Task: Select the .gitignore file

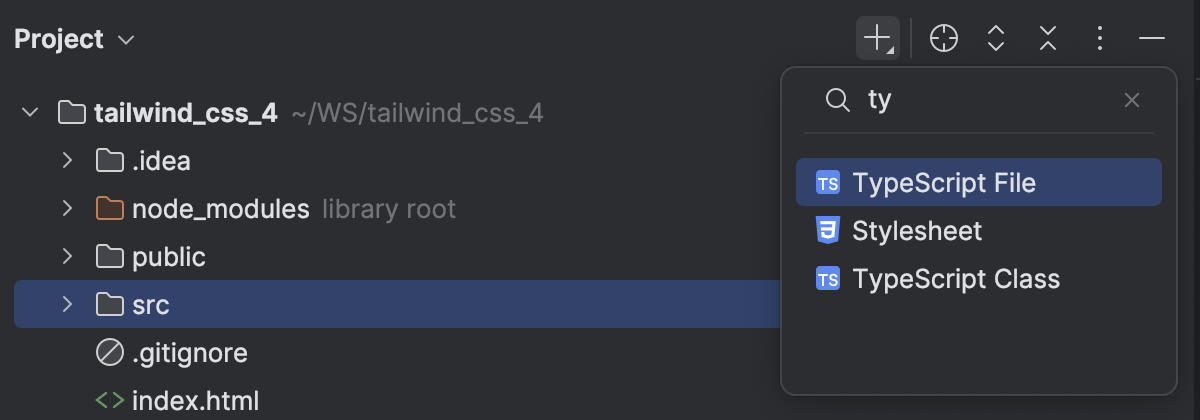Action: click(x=189, y=353)
